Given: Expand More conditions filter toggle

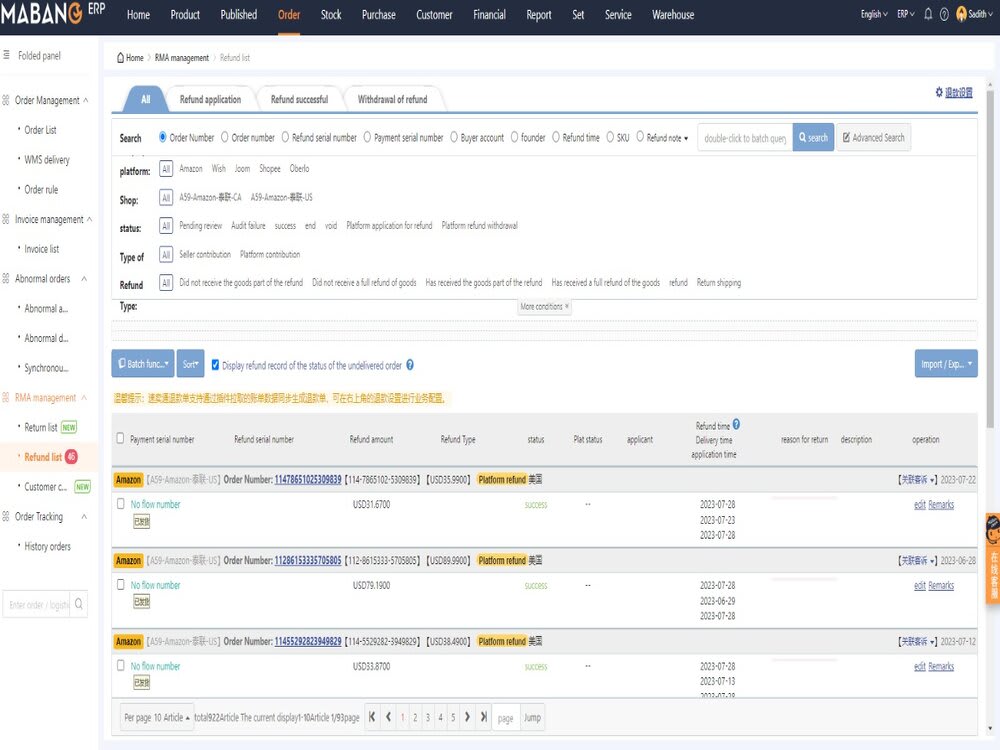Looking at the screenshot, I should 544,307.
